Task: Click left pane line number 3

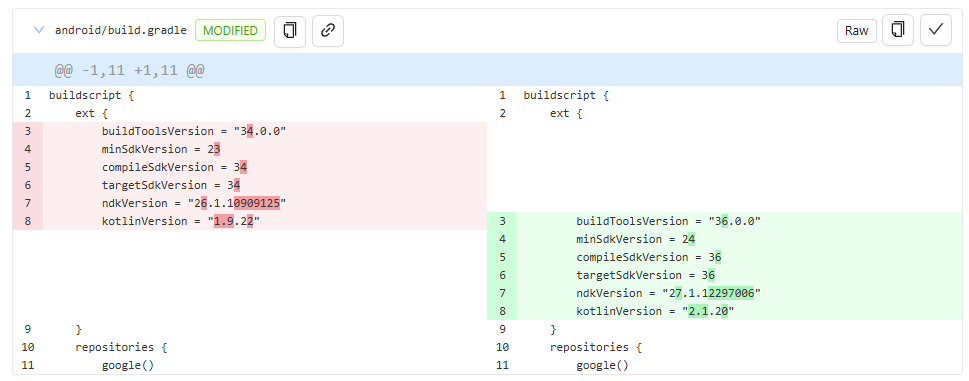Action: tap(28, 131)
